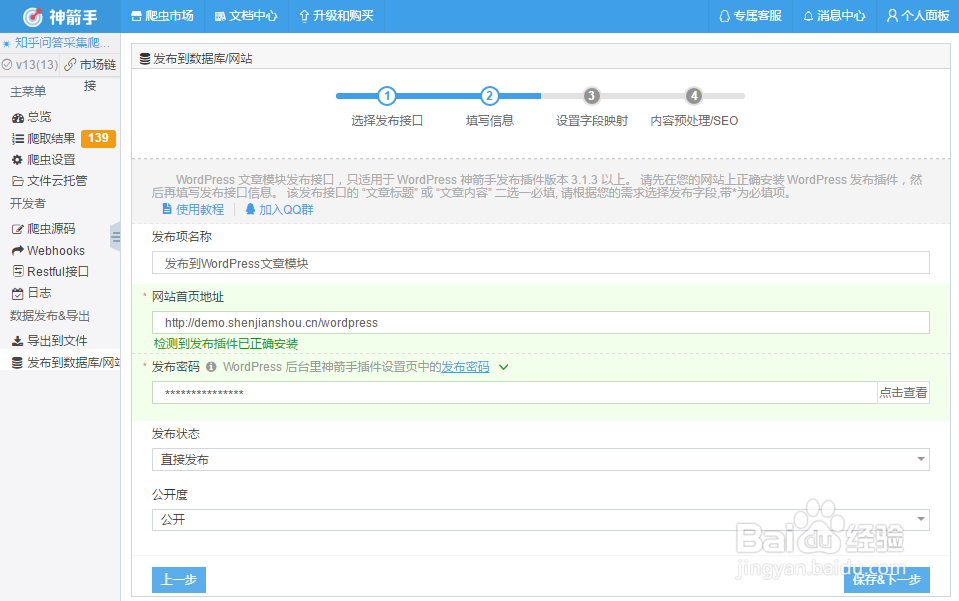The height and width of the screenshot is (601, 959).
Task: Open 爬虫市场 in top navigation
Action: pos(163,16)
